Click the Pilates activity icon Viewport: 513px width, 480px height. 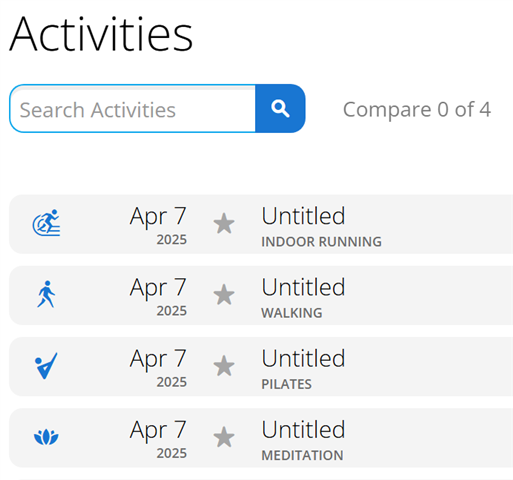tap(46, 366)
